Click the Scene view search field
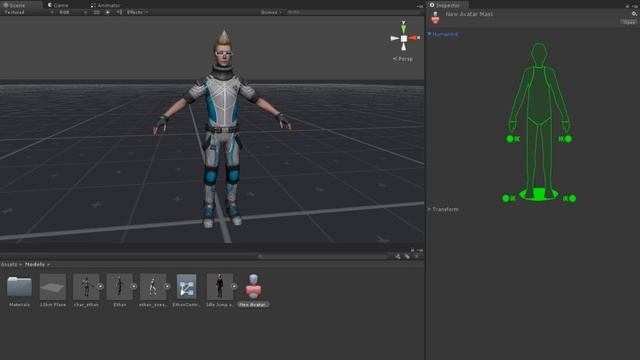The width and height of the screenshot is (640, 360). pyautogui.click(x=353, y=12)
